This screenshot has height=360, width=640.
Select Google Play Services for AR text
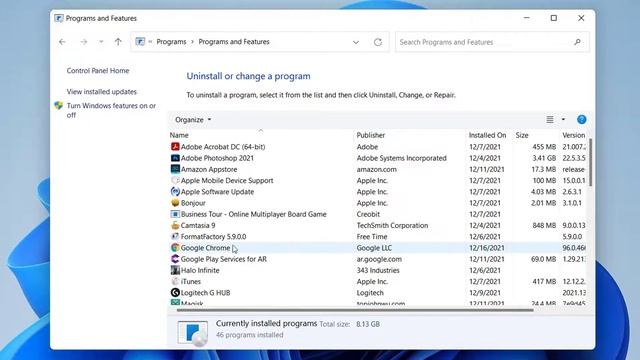click(x=224, y=259)
